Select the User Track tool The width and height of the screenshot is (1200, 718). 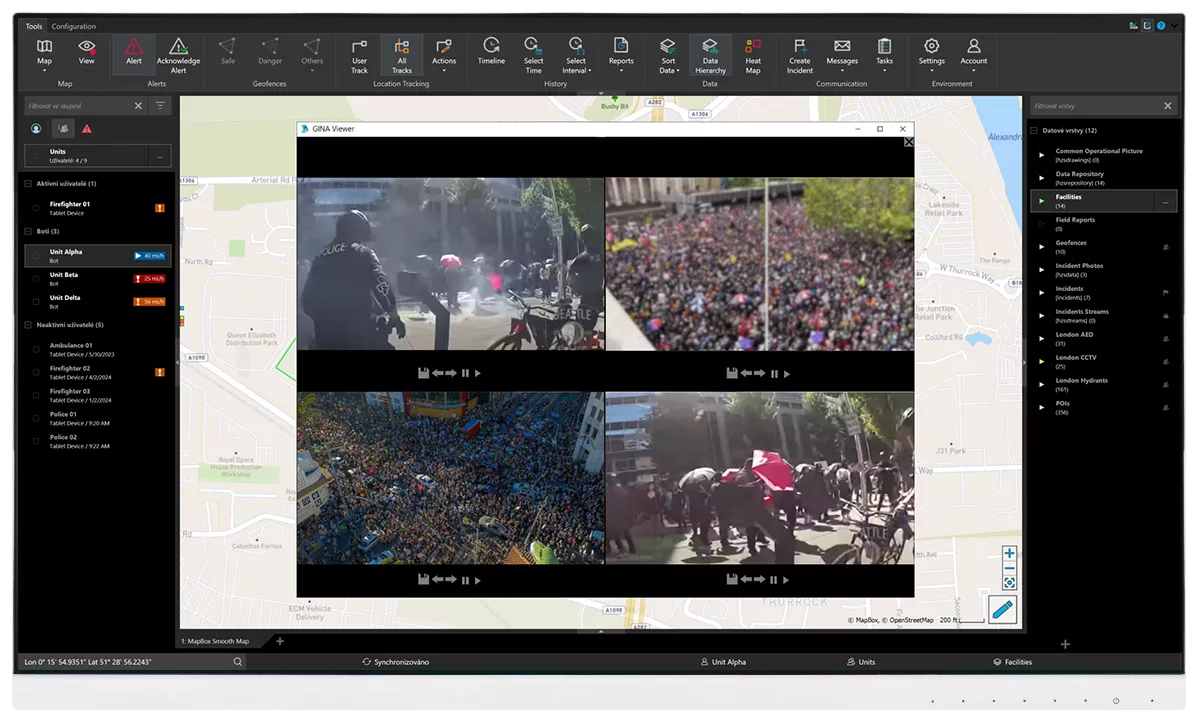pos(359,55)
